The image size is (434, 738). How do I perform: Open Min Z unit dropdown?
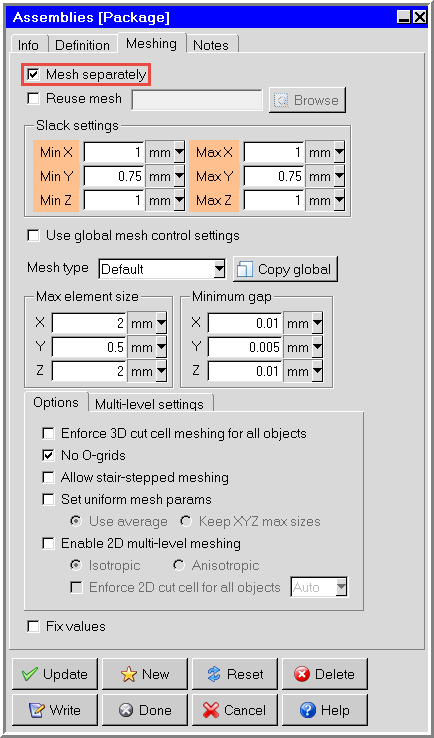pyautogui.click(x=179, y=201)
